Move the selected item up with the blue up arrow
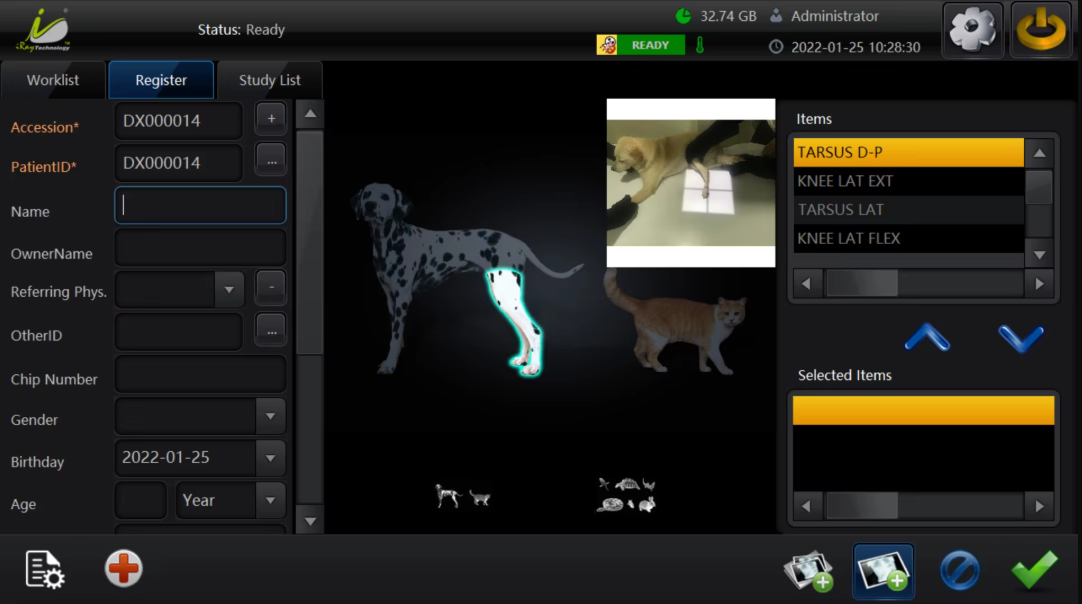The width and height of the screenshot is (1082, 604). click(x=925, y=338)
